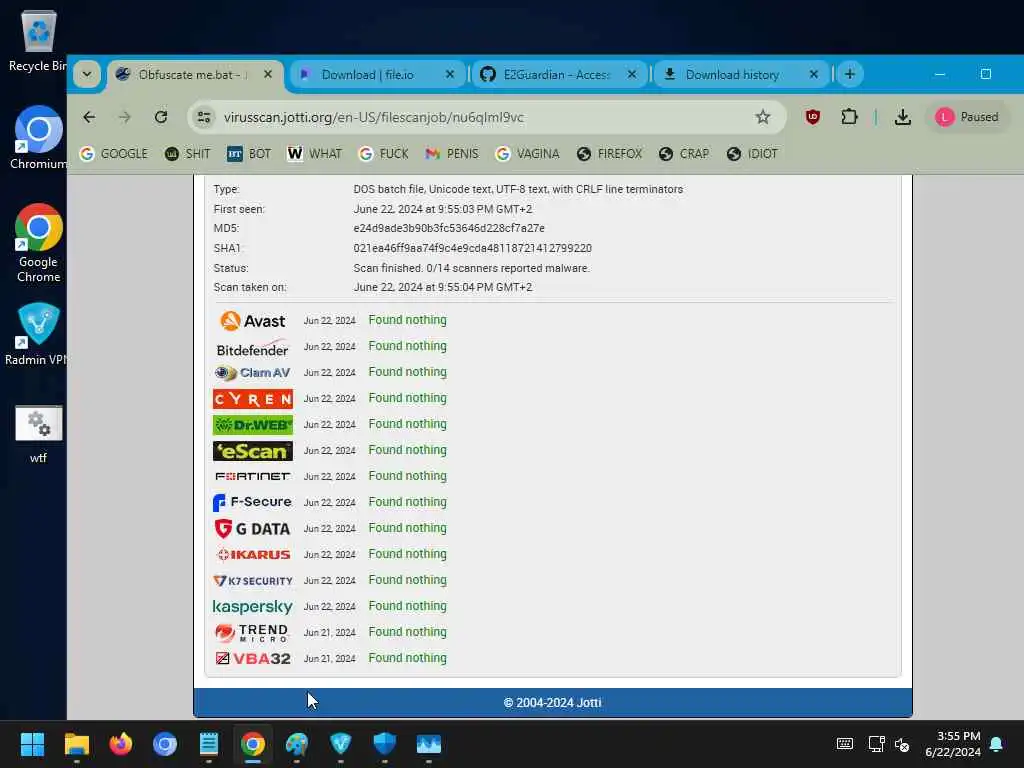This screenshot has height=768, width=1024.
Task: Click the CYREN scanner logo
Action: 252,399
